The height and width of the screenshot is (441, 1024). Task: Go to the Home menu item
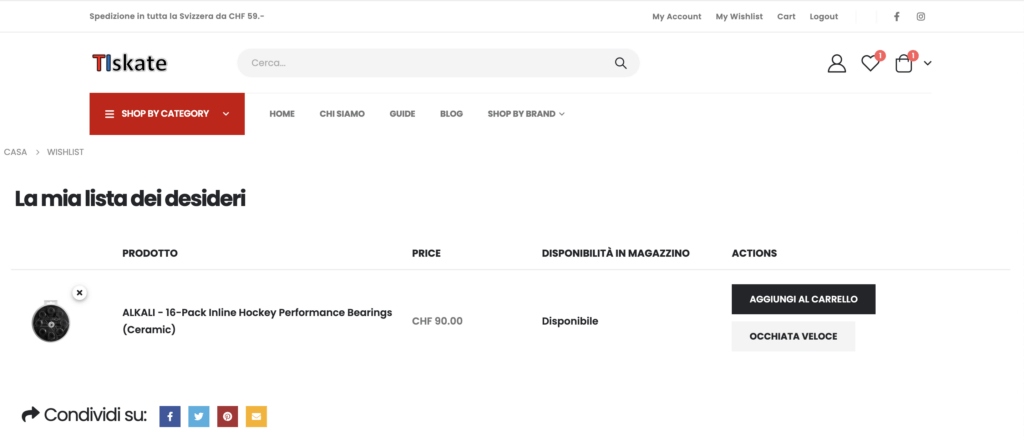point(282,114)
